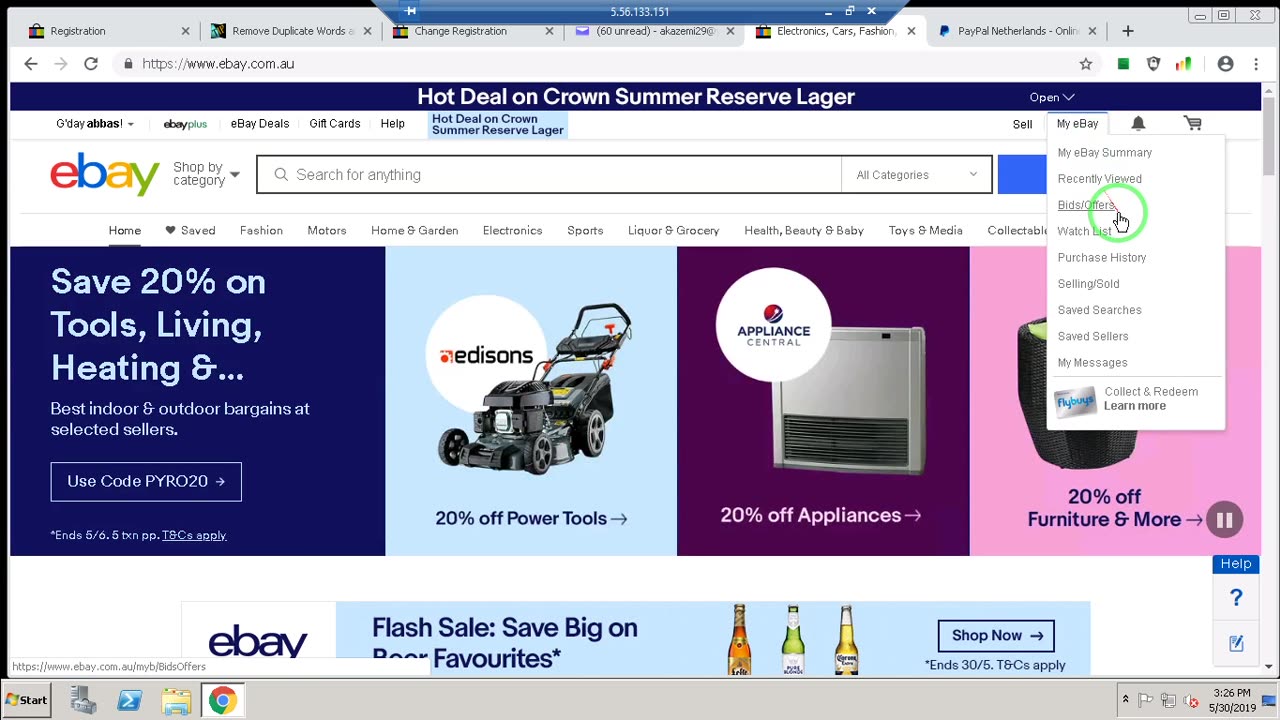Click 20% off Power Tools link
Image resolution: width=1280 pixels, height=720 pixels.
pos(531,518)
